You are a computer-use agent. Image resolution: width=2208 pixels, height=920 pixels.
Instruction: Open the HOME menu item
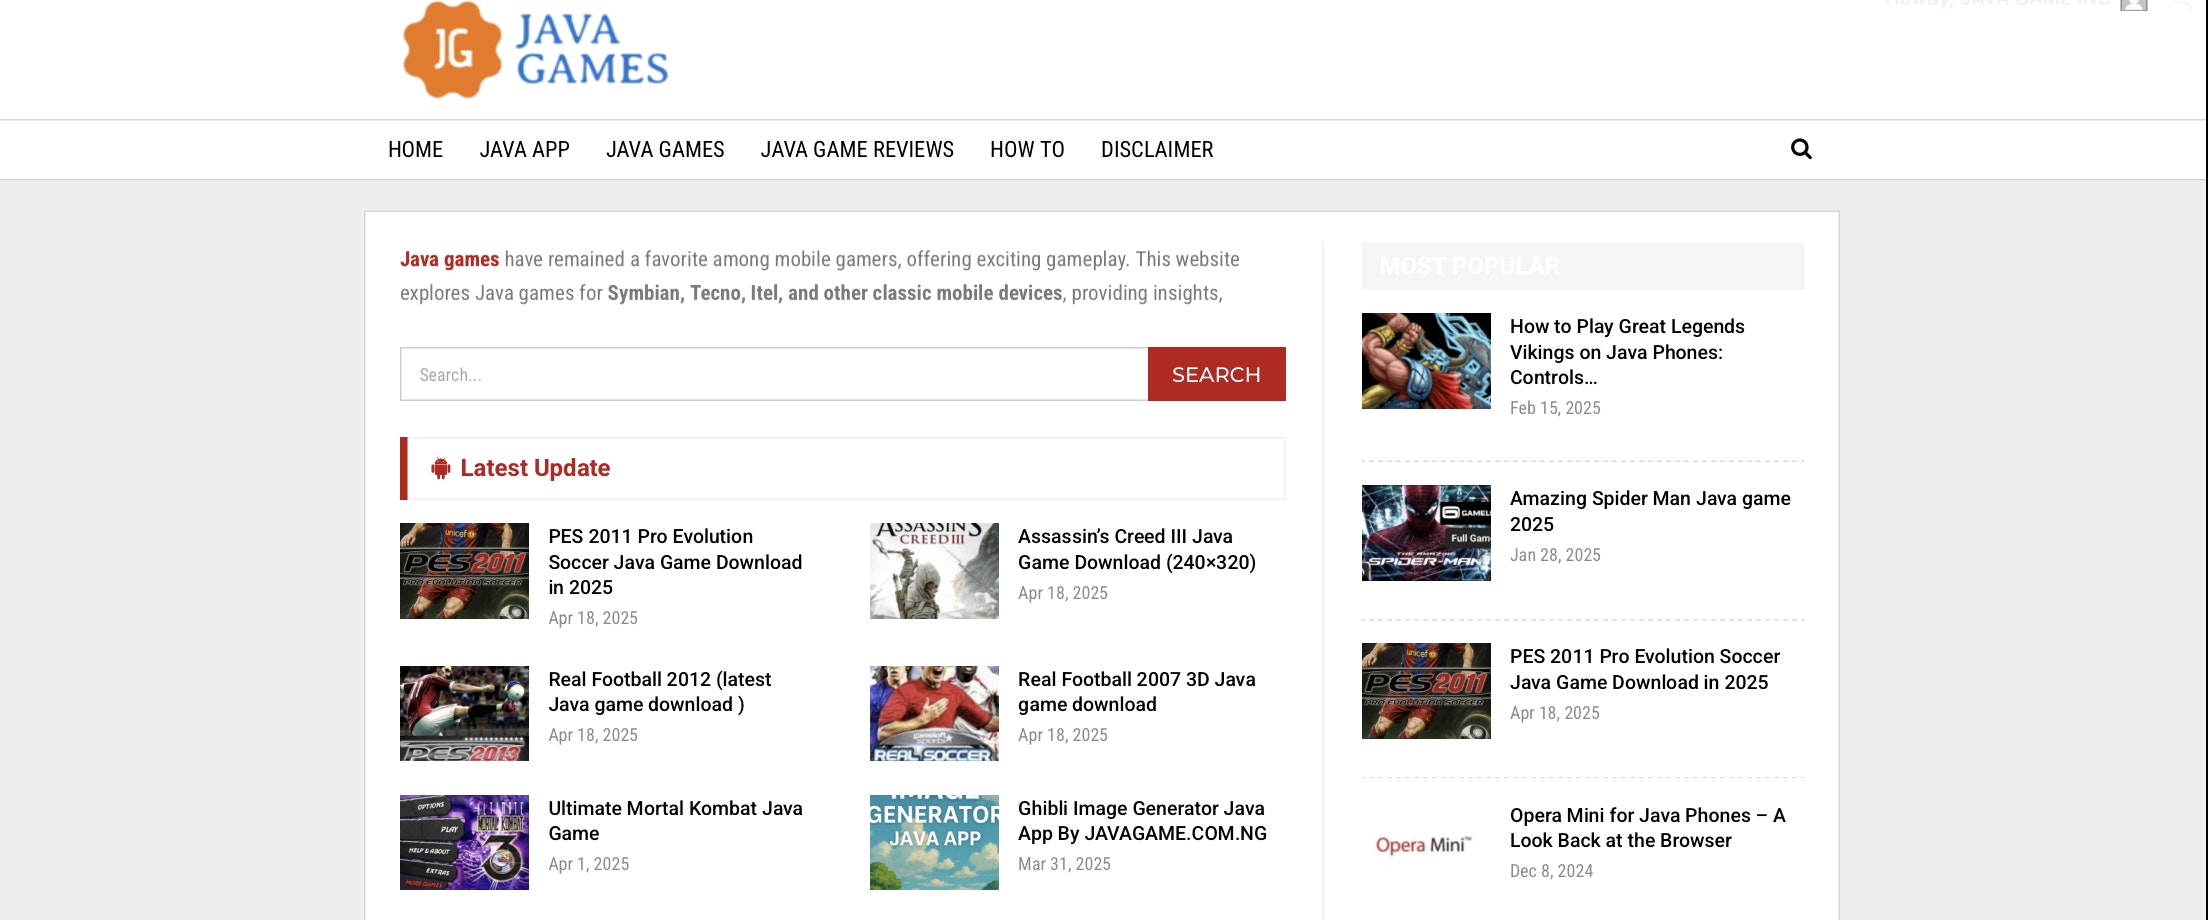415,149
